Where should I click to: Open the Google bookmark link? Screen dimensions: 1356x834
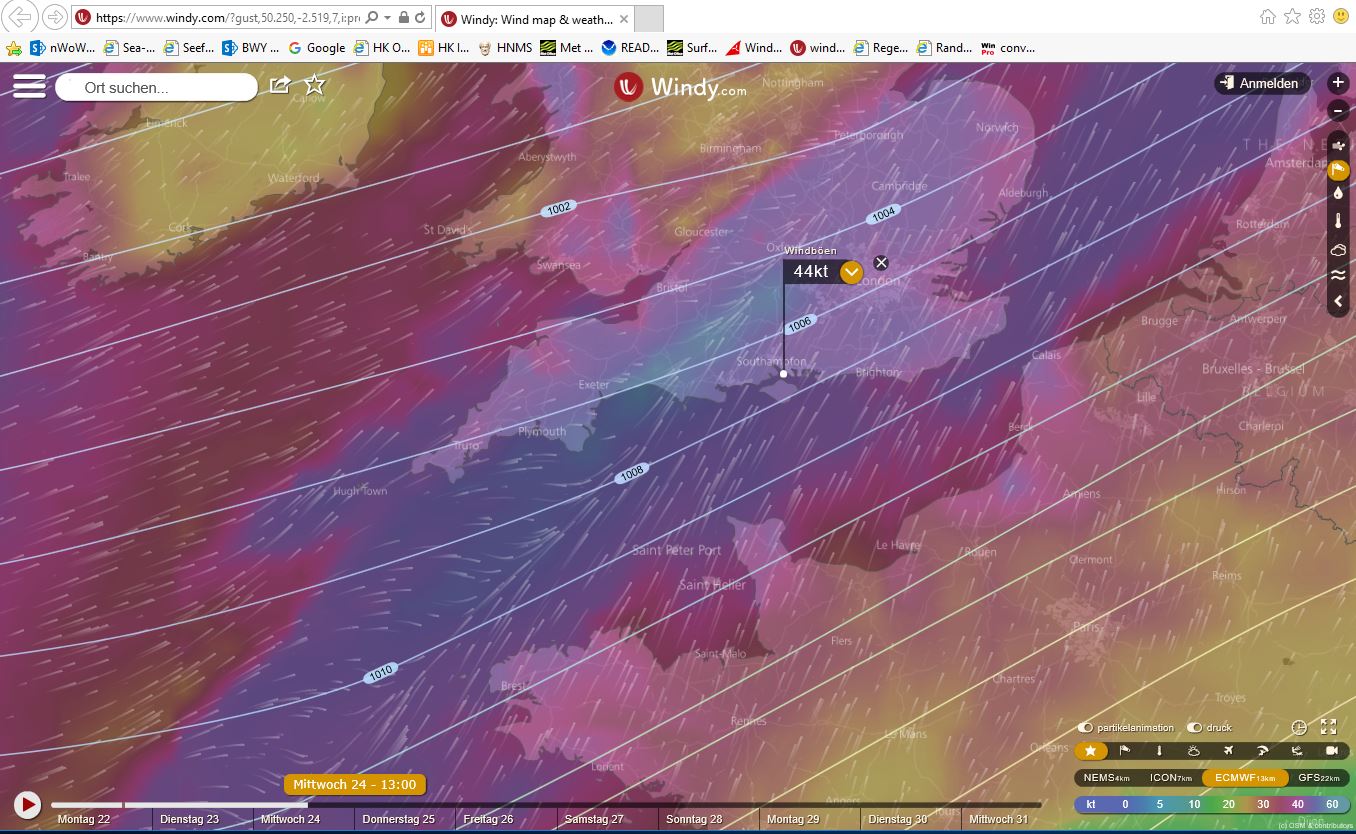(x=317, y=47)
